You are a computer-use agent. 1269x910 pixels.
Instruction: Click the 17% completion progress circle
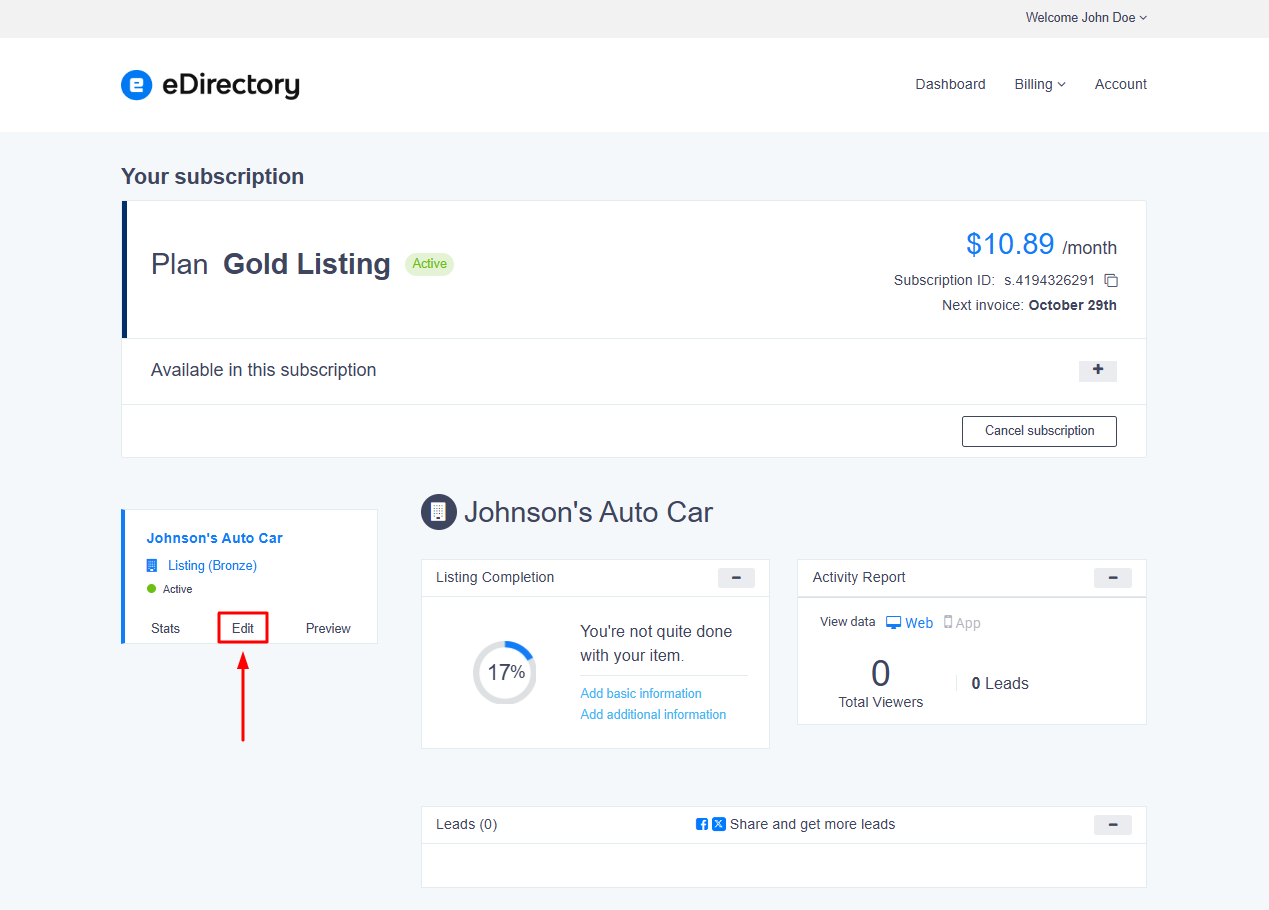(504, 672)
